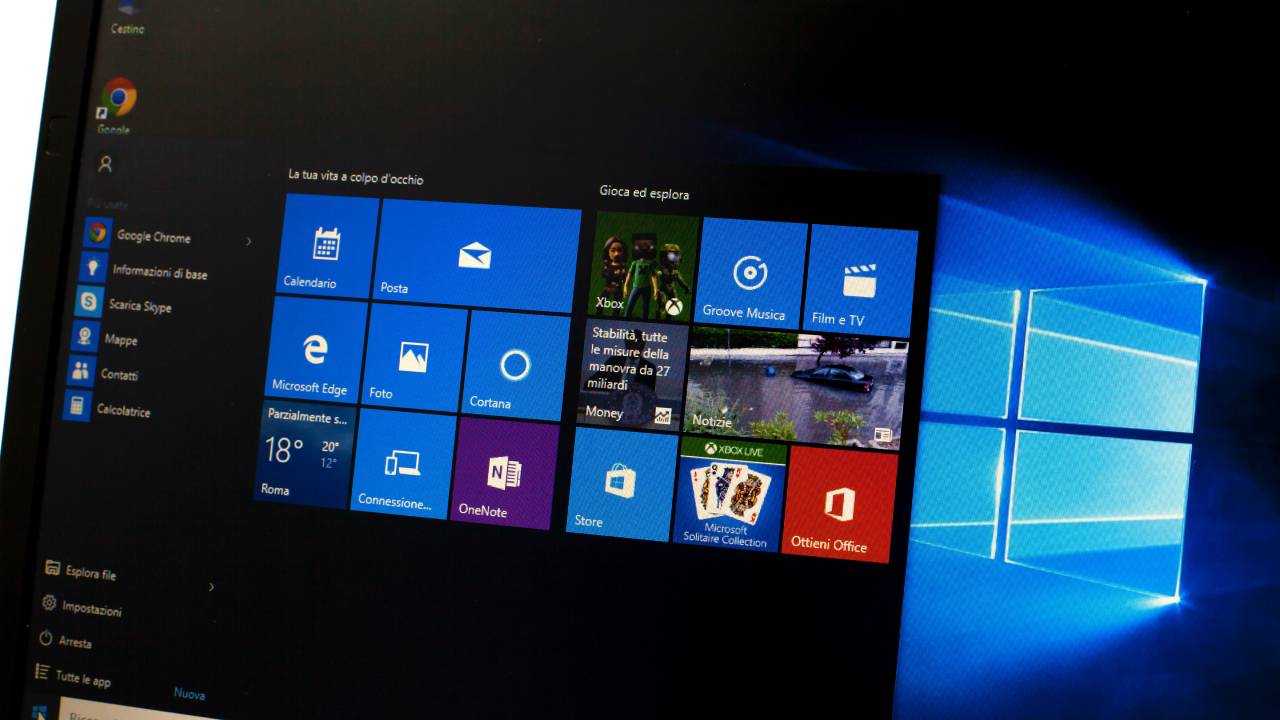The width and height of the screenshot is (1280, 720).
Task: Open Contatti from the app list
Action: pyautogui.click(x=103, y=372)
